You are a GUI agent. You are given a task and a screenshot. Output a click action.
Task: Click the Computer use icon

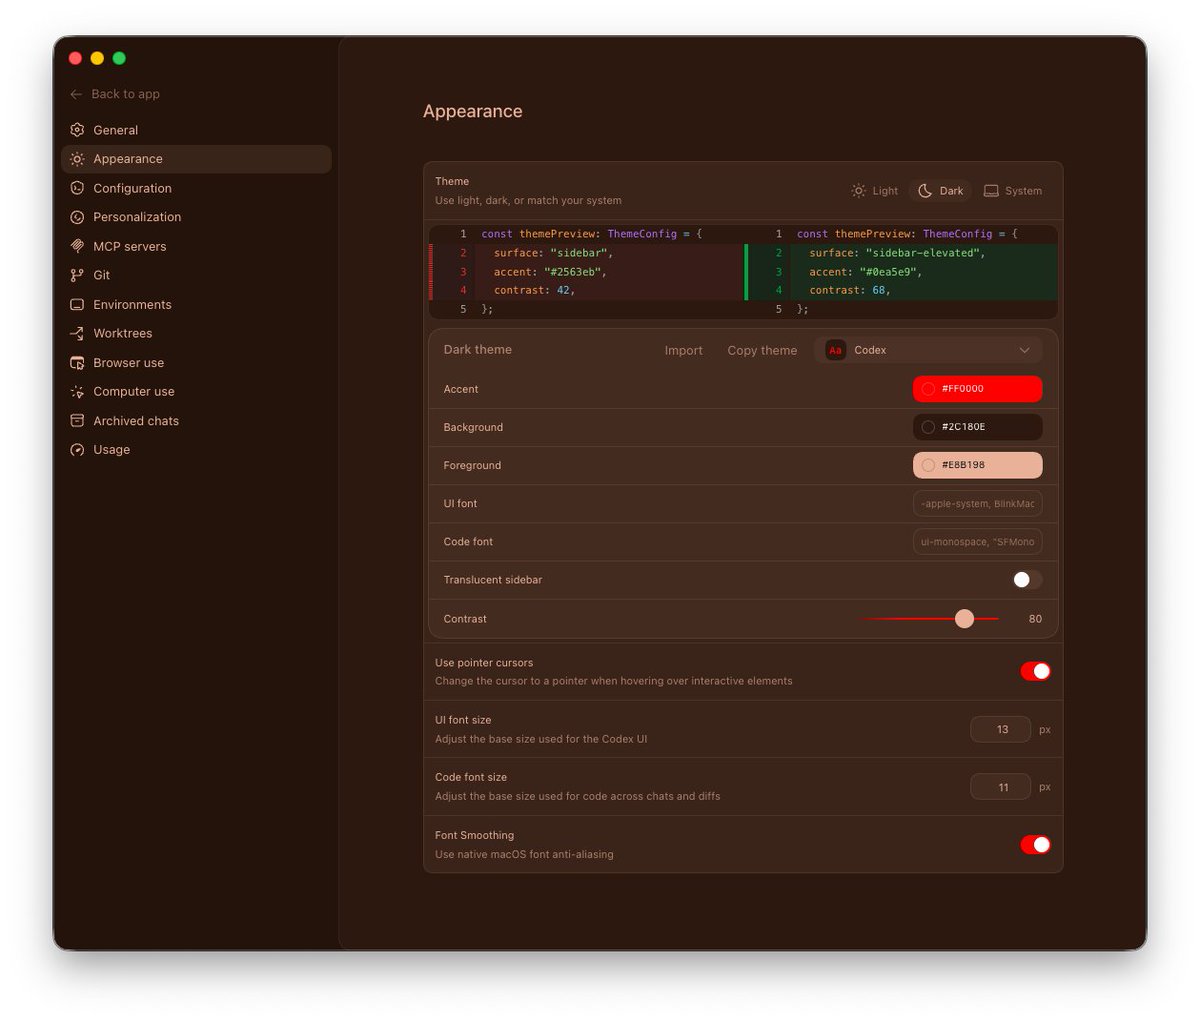click(77, 392)
